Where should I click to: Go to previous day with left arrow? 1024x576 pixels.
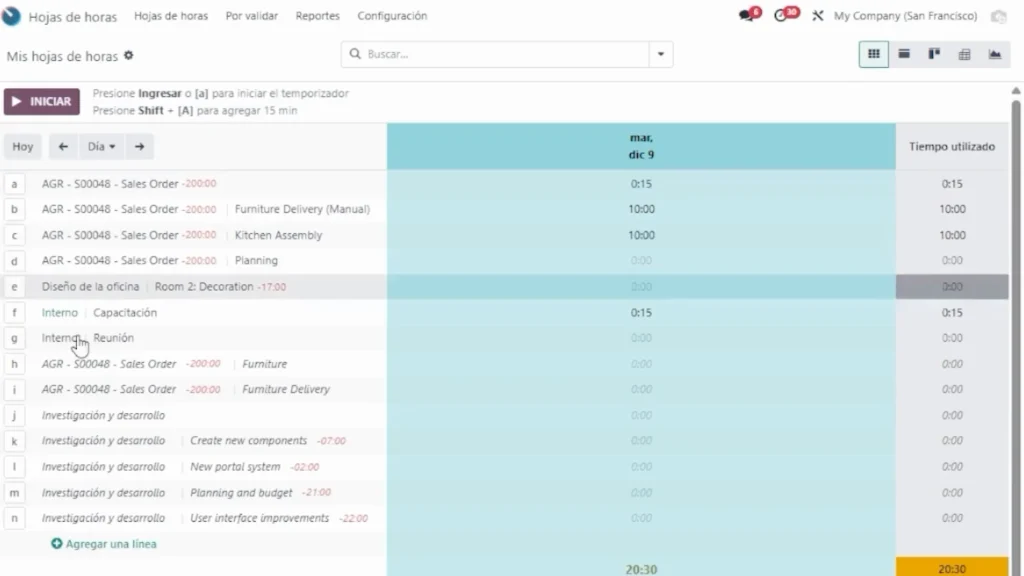pyautogui.click(x=63, y=147)
